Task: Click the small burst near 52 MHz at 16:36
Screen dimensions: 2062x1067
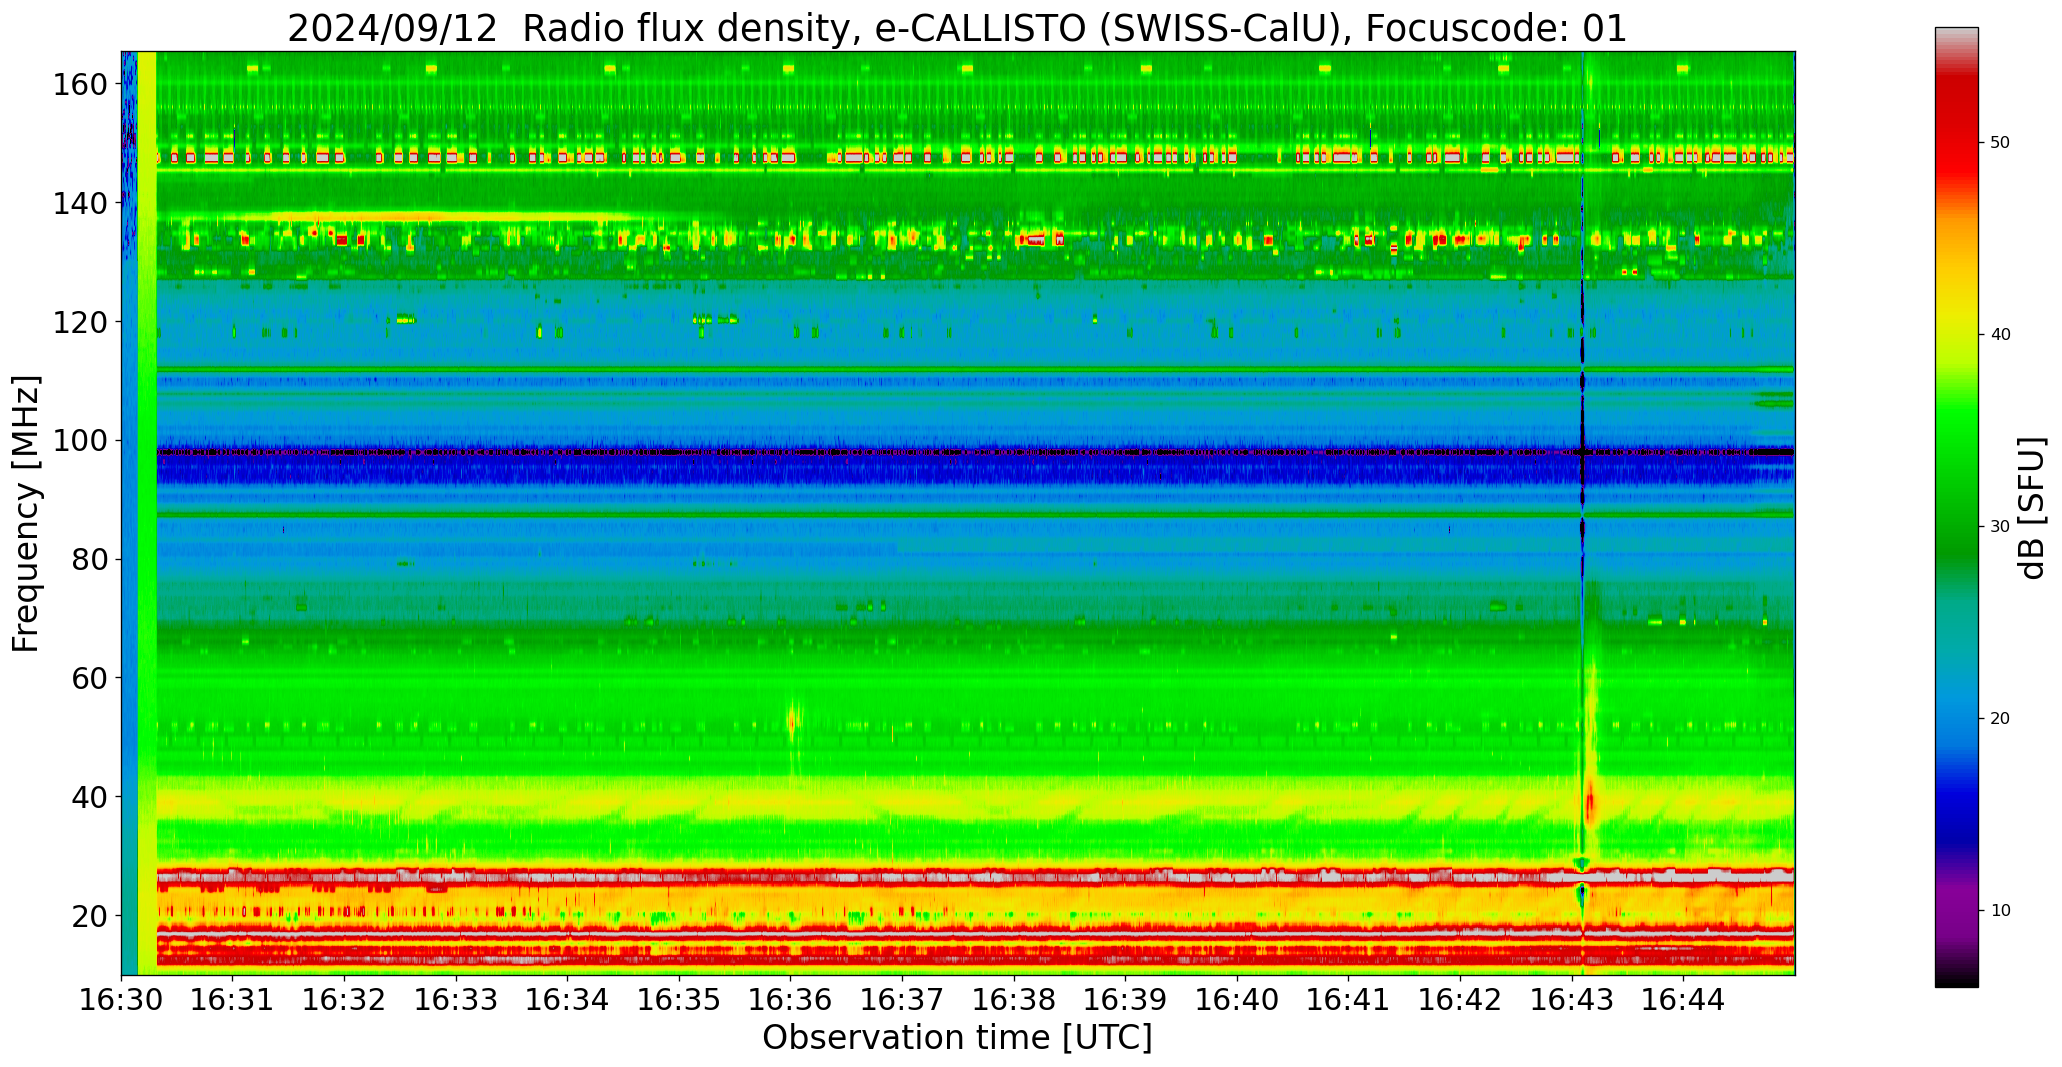Action: pyautogui.click(x=793, y=721)
